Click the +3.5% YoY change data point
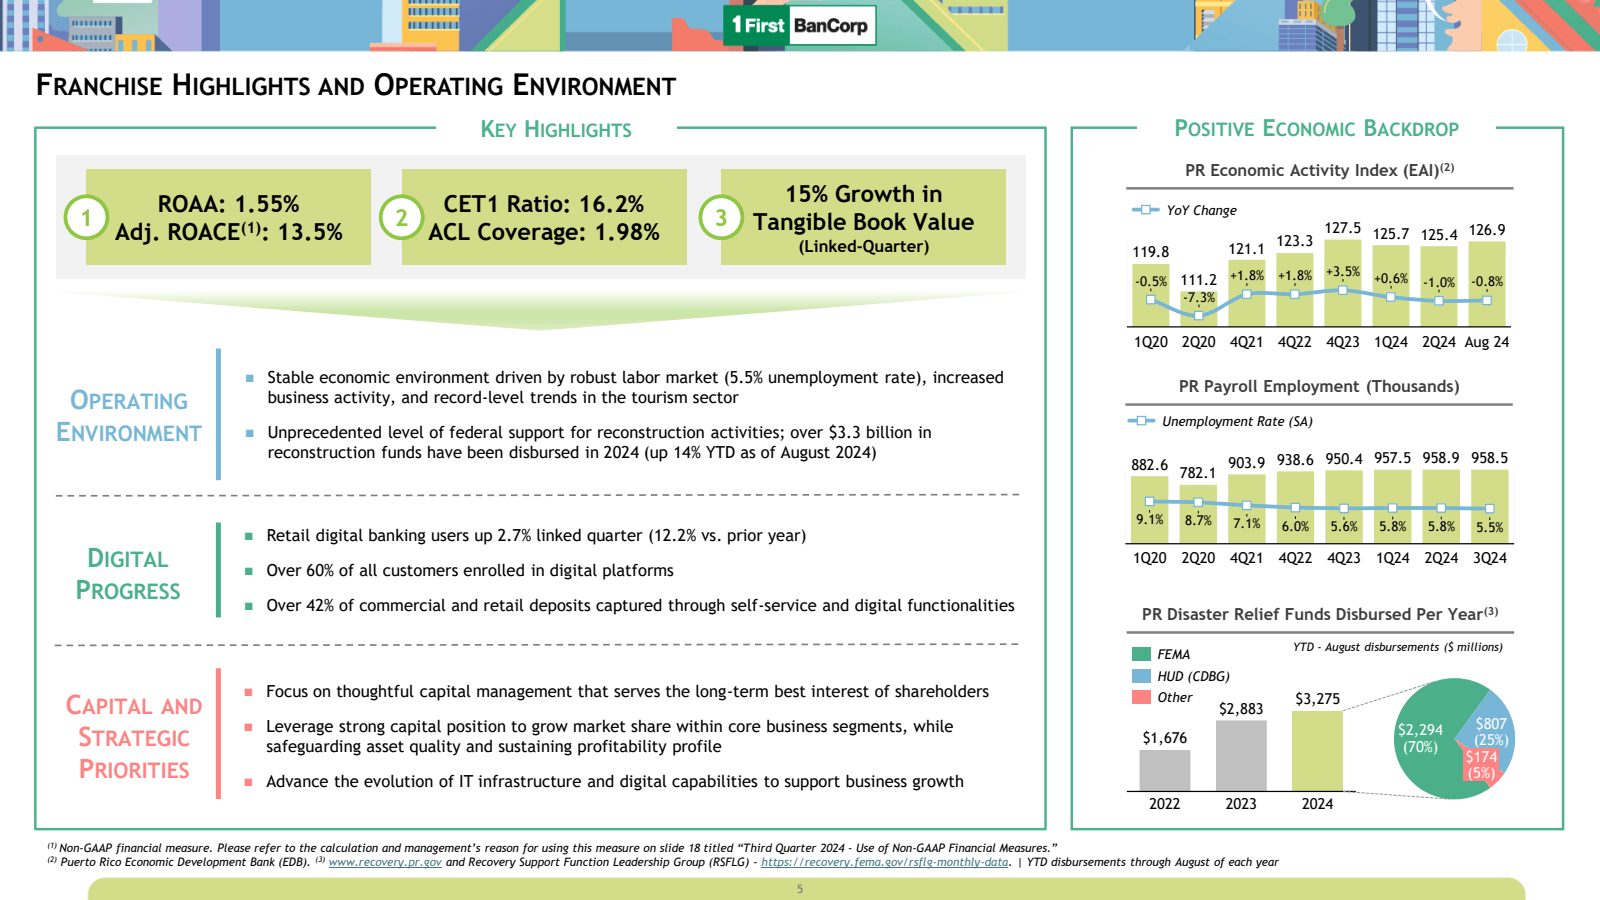 point(1342,290)
